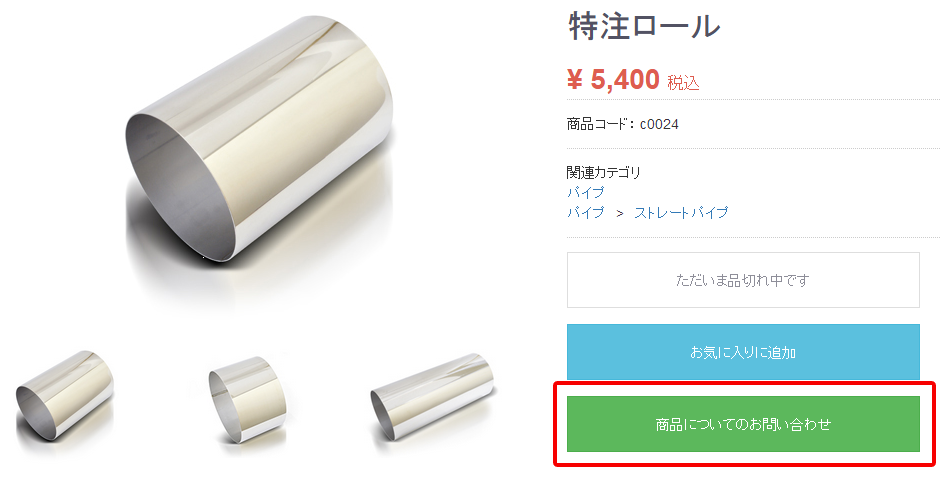Image resolution: width=940 pixels, height=480 pixels.
Task: Click the 特注ロール product title
Action: click(x=644, y=26)
